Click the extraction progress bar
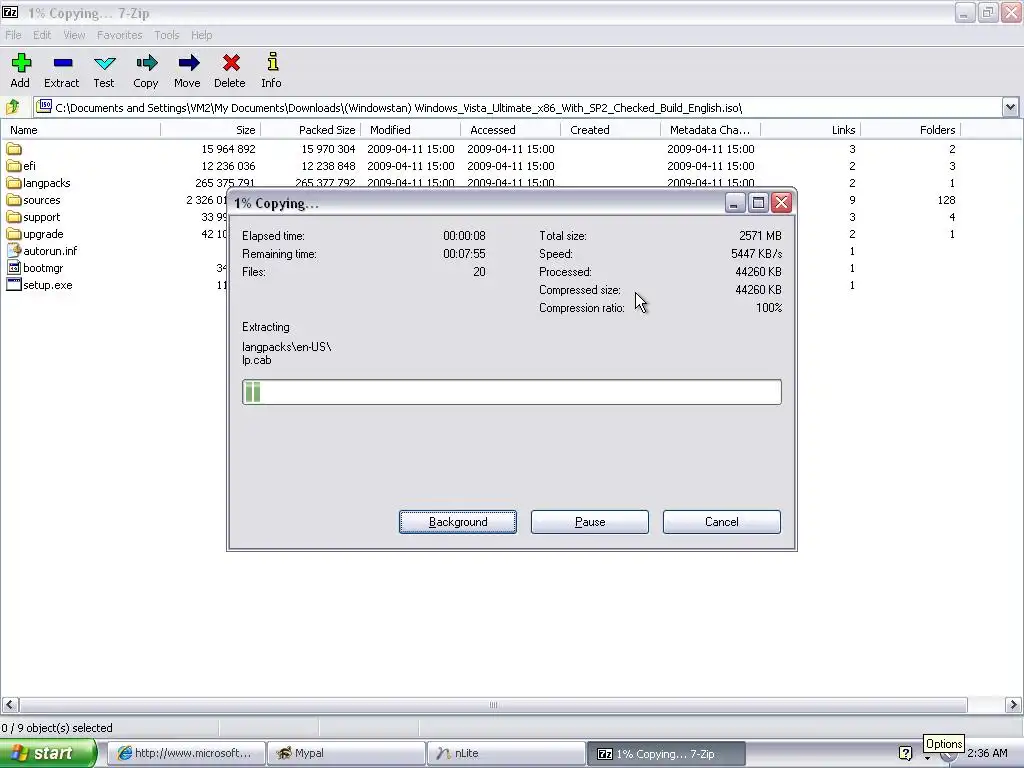 point(511,392)
